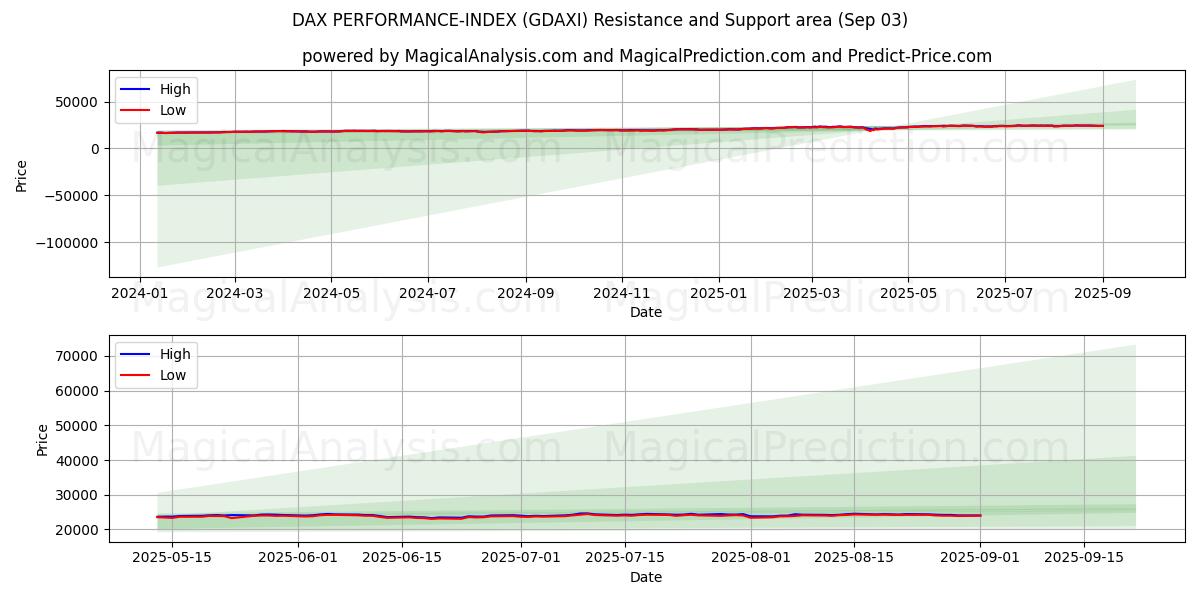Viewport: 1200px width, 600px height.
Task: Click the '2024-11' date tick label
Action: [622, 294]
